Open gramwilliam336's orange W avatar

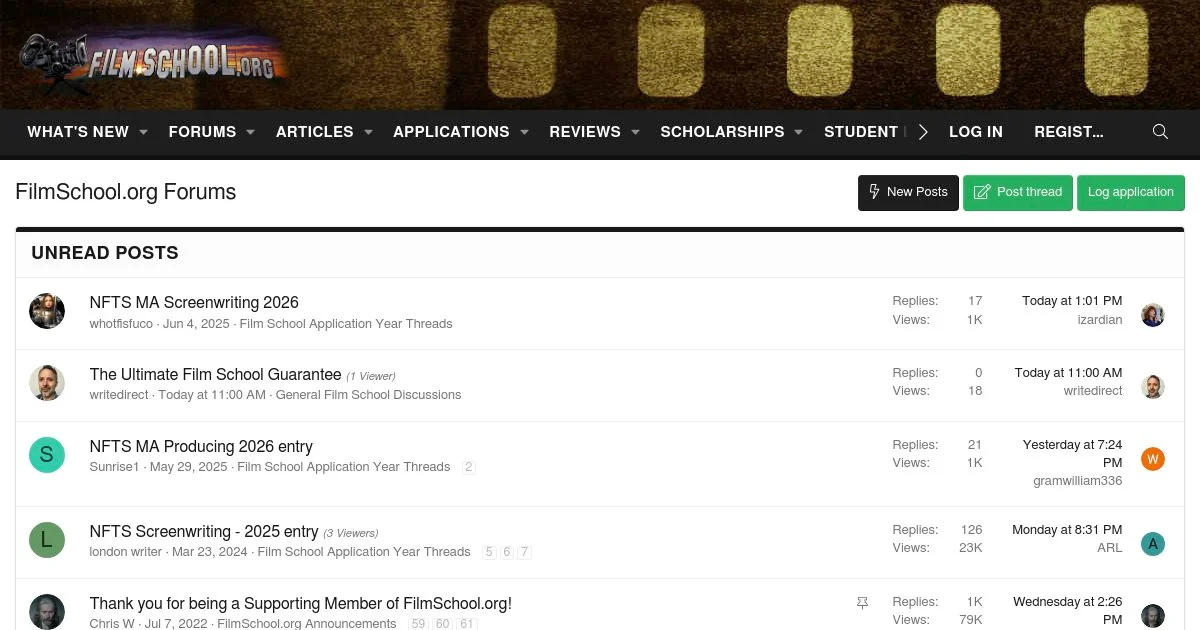(1153, 459)
